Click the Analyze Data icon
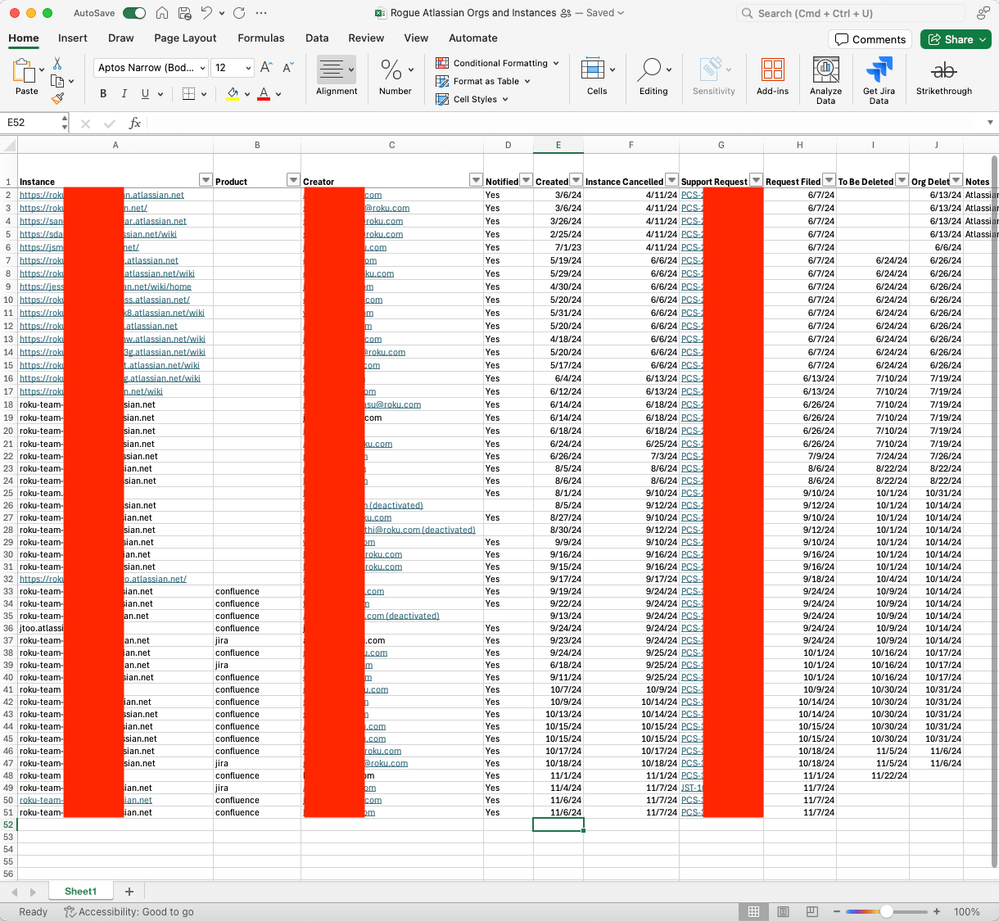 coord(825,69)
